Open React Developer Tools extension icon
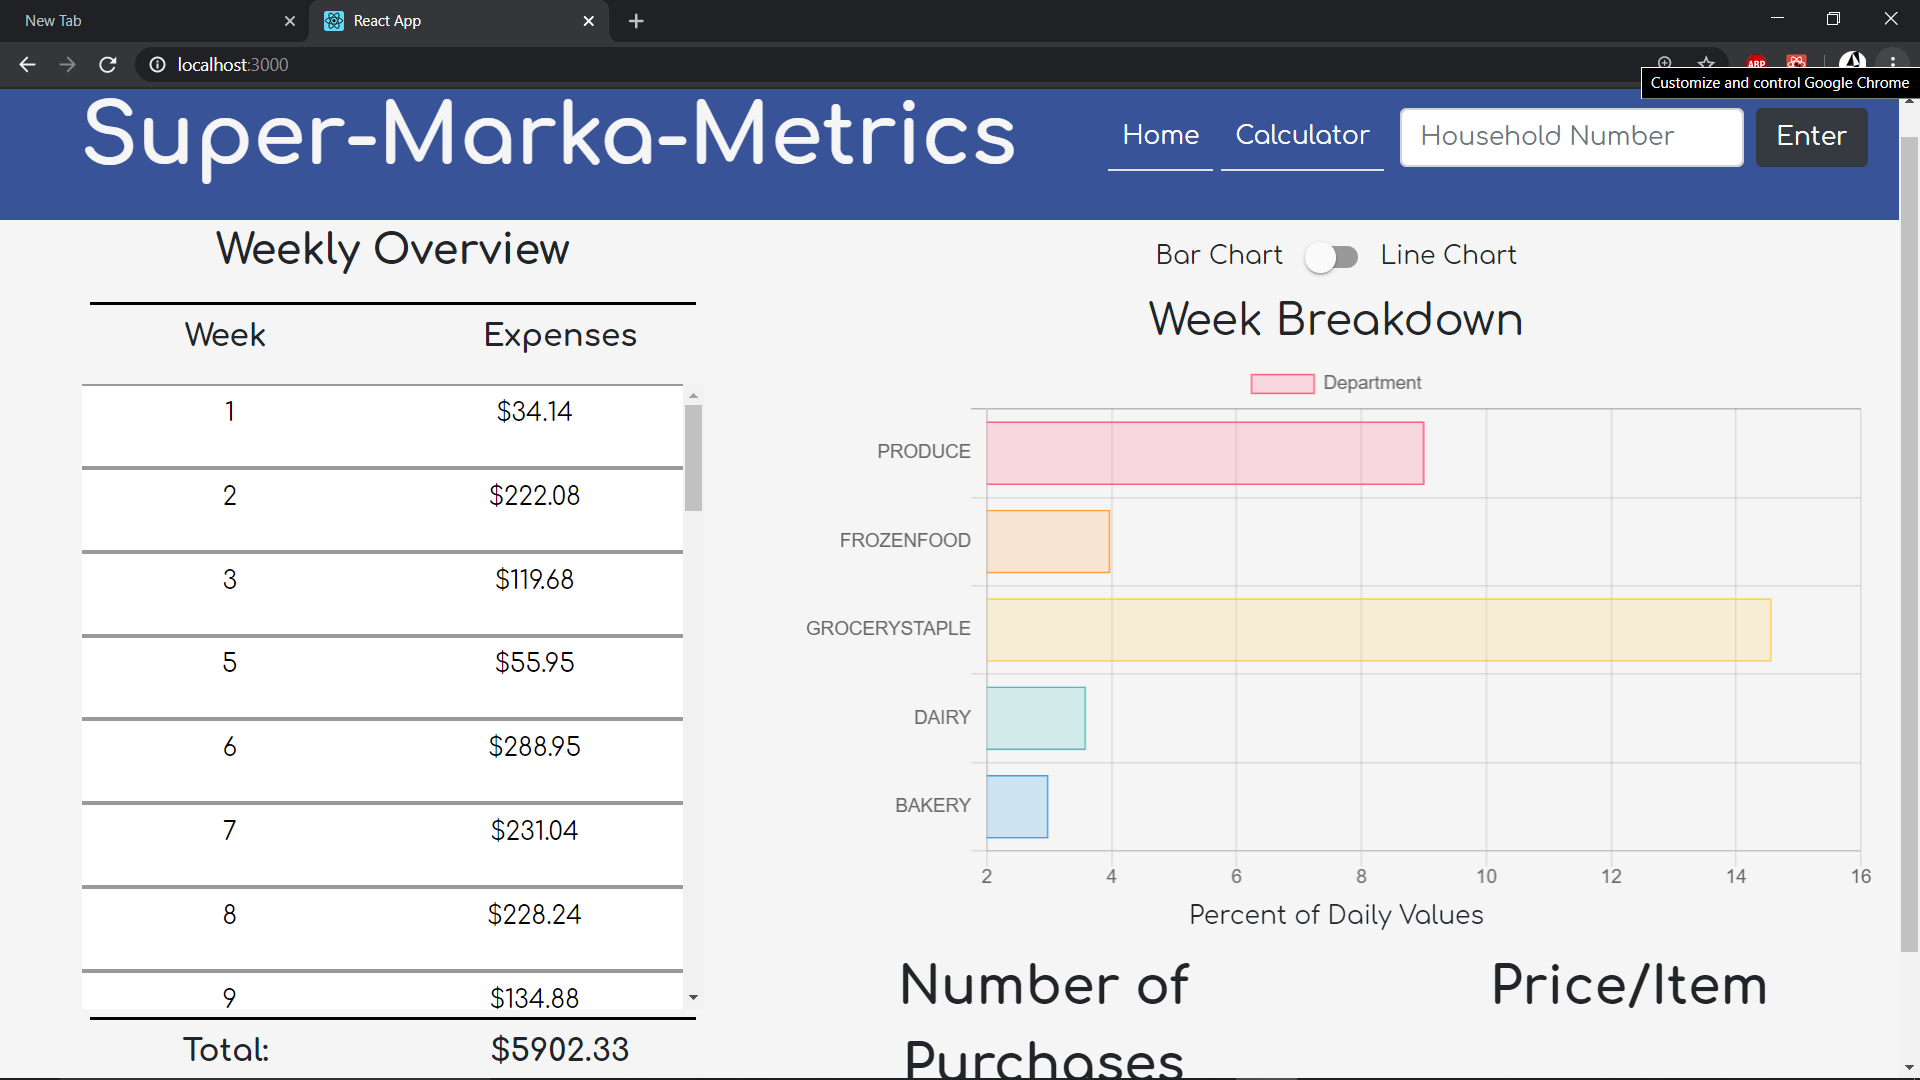This screenshot has width=1920, height=1080. tap(1797, 63)
